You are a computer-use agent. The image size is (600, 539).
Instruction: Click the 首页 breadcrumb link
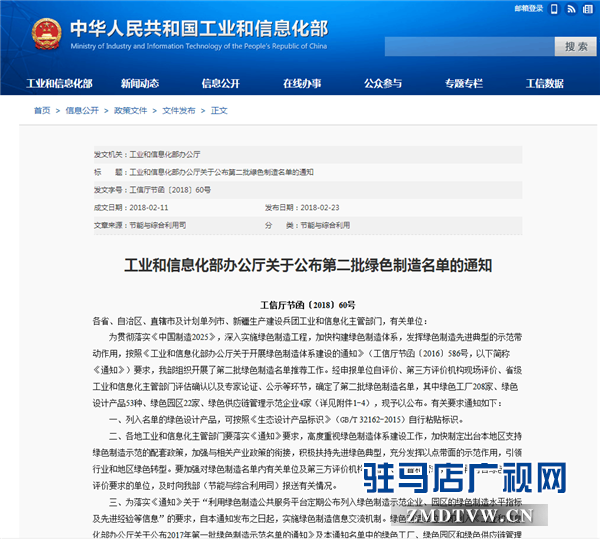pyautogui.click(x=42, y=110)
